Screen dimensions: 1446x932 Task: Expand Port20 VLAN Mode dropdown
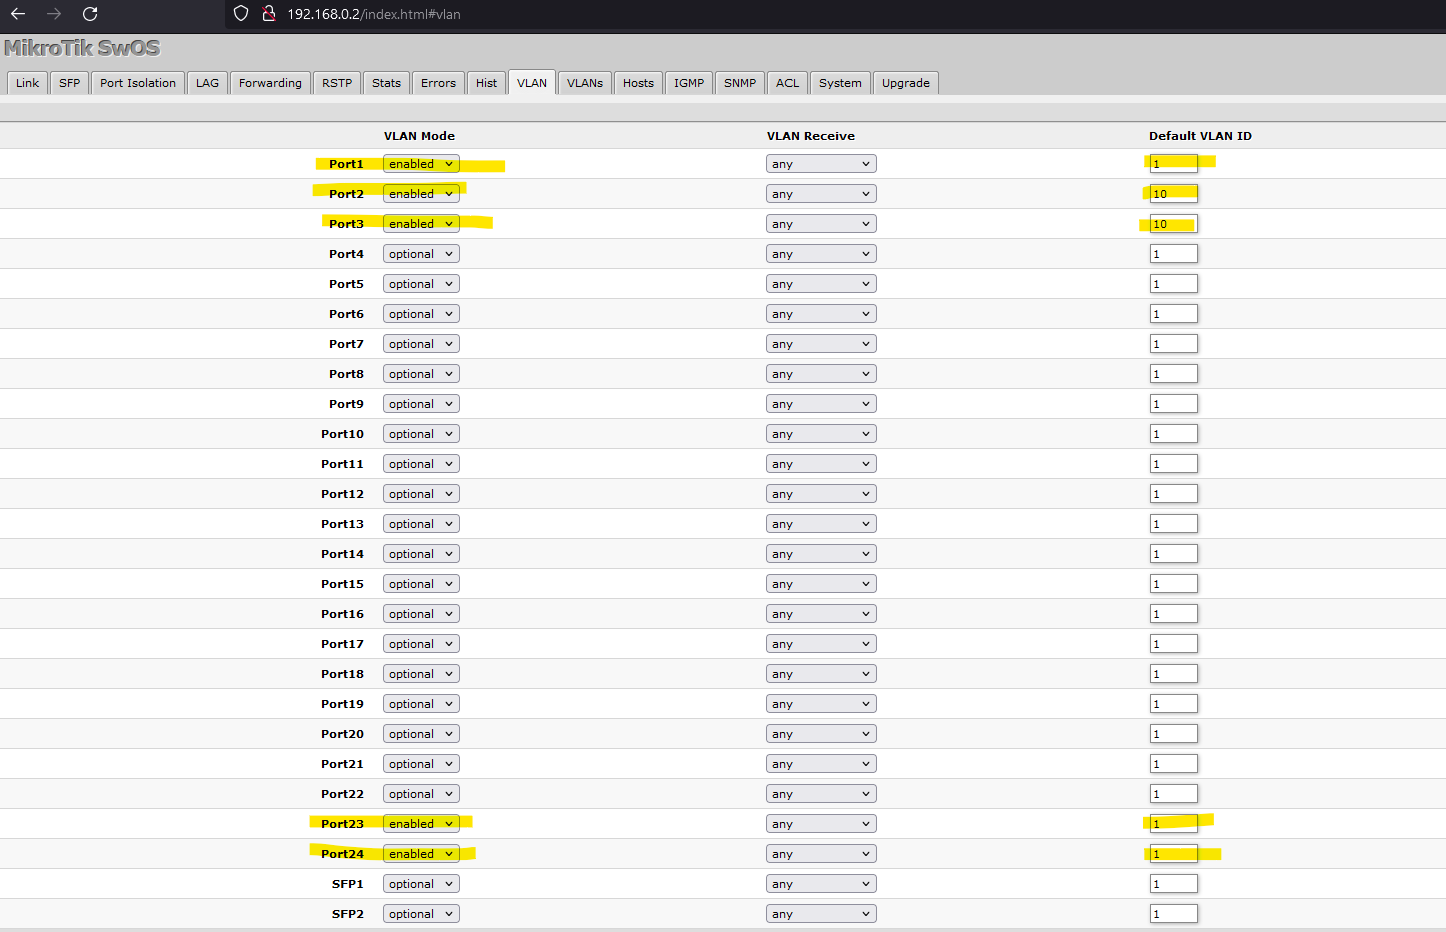tap(421, 734)
